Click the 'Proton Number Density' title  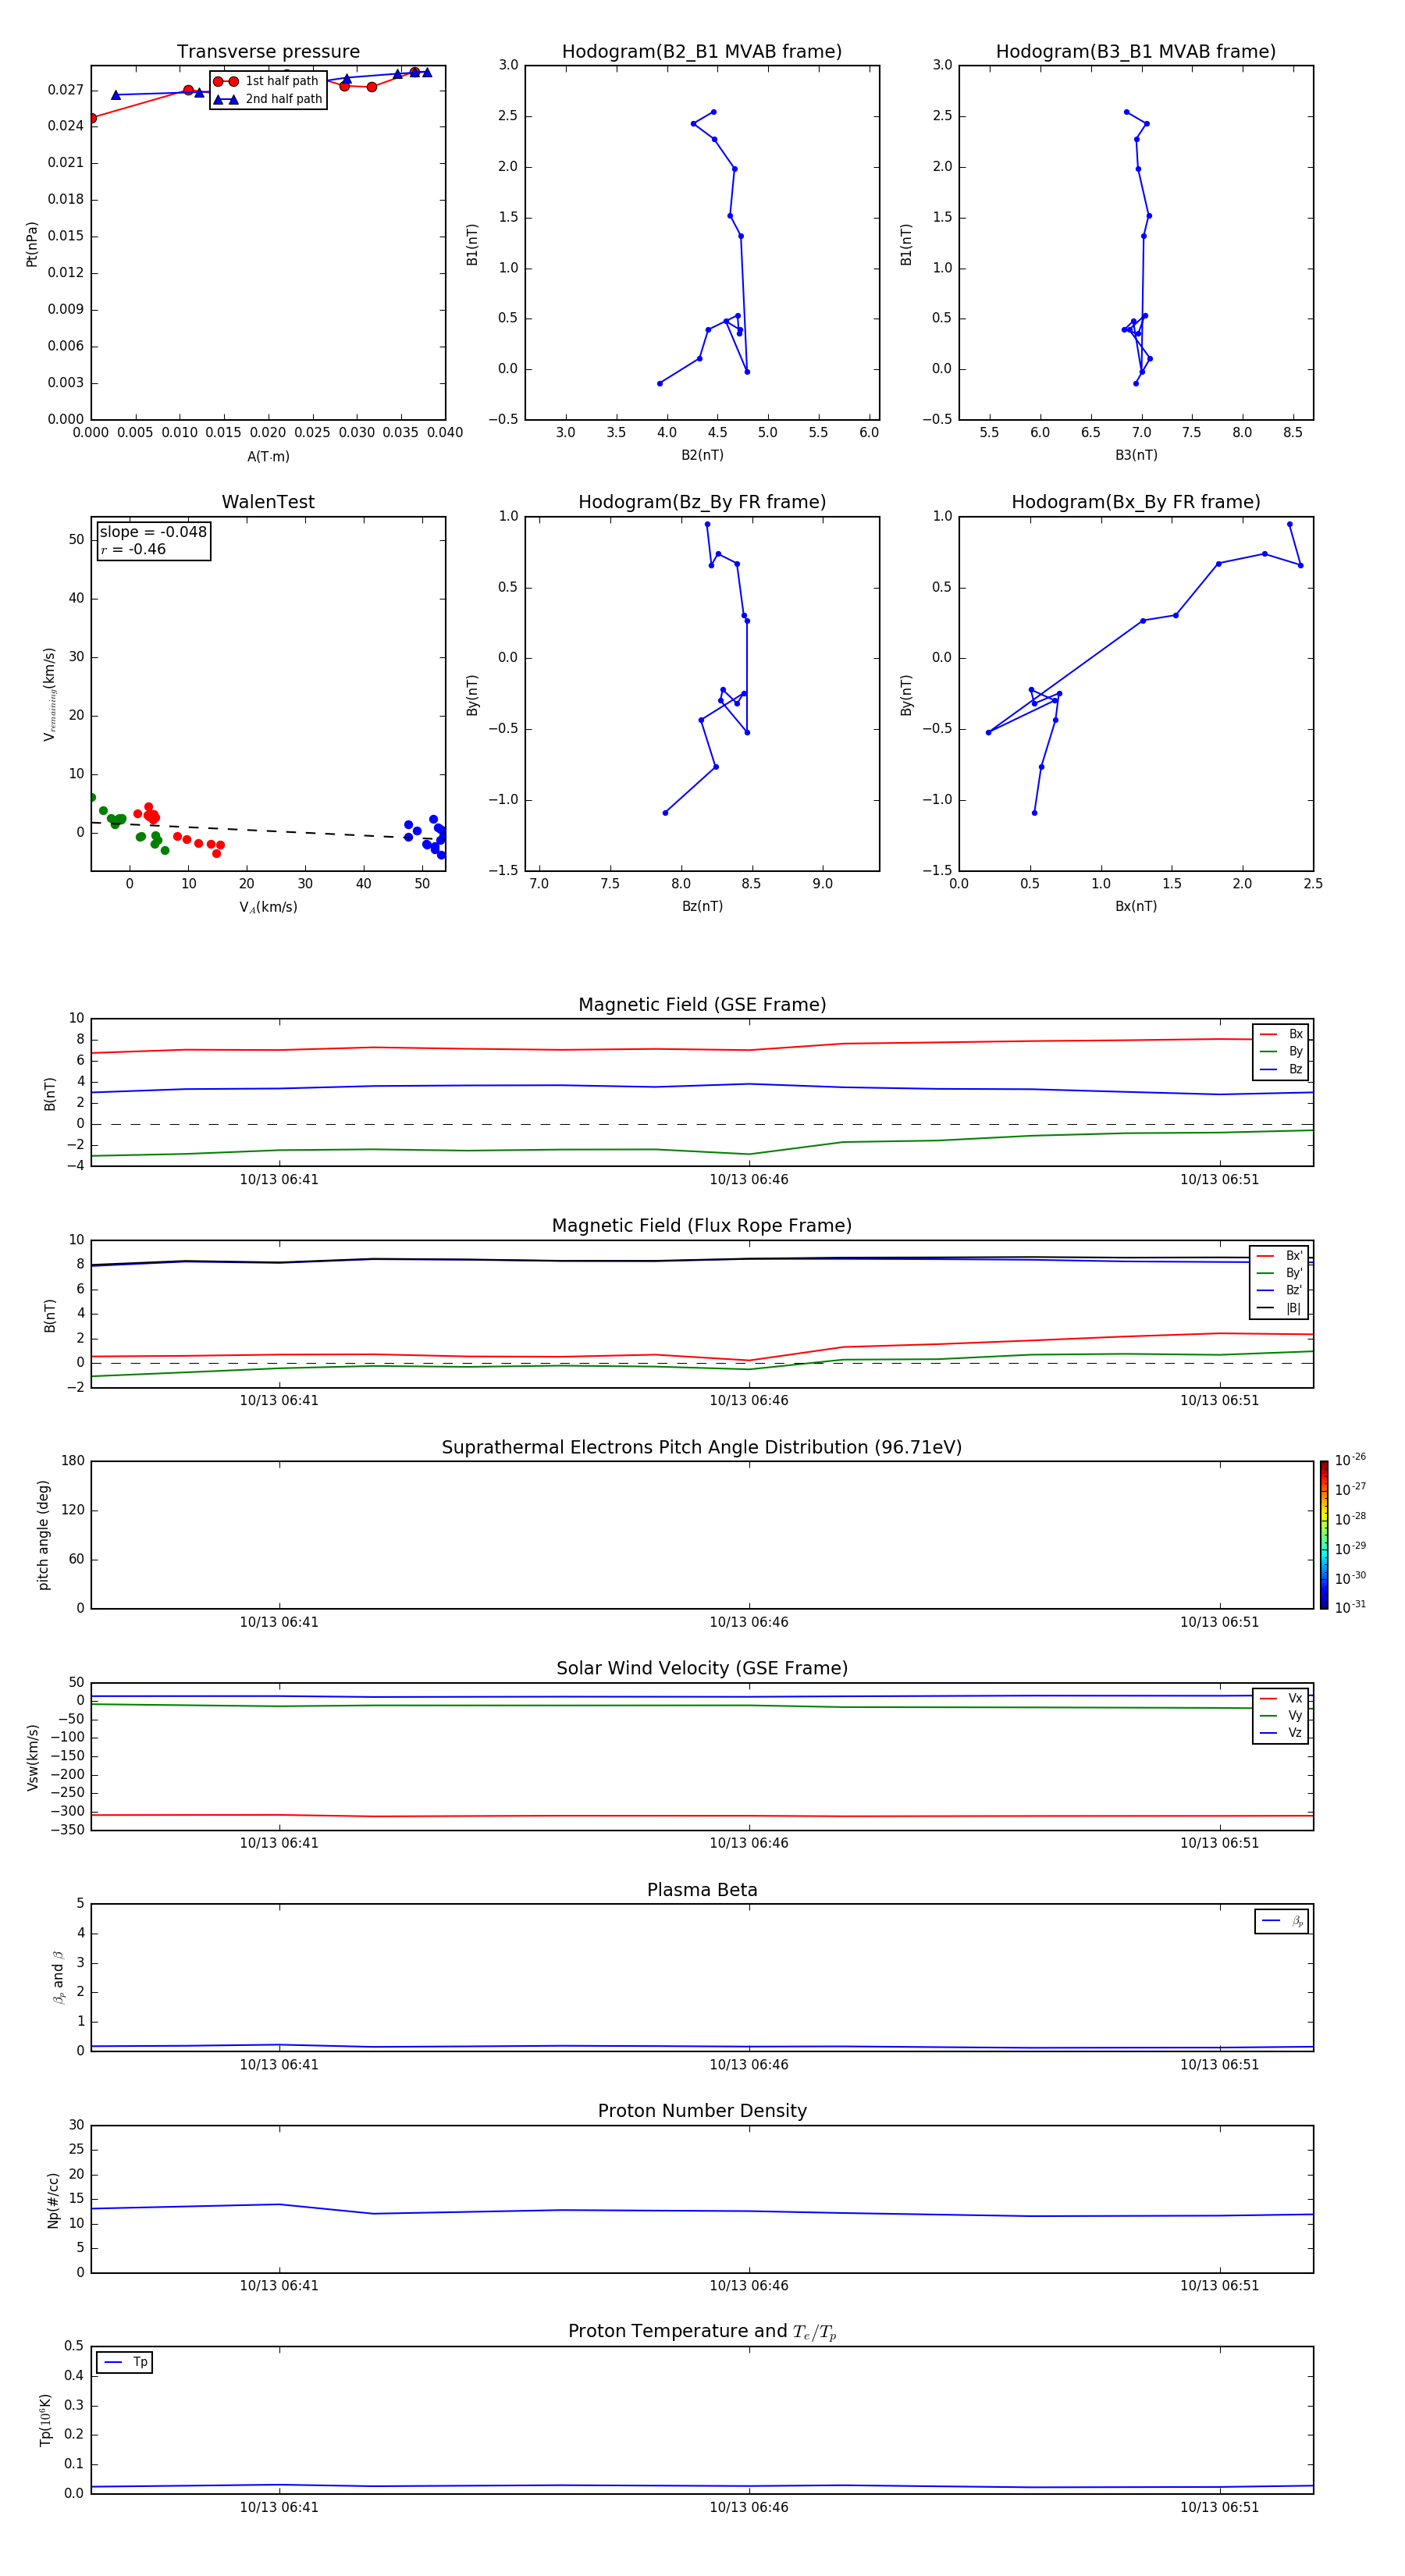[x=702, y=2111]
